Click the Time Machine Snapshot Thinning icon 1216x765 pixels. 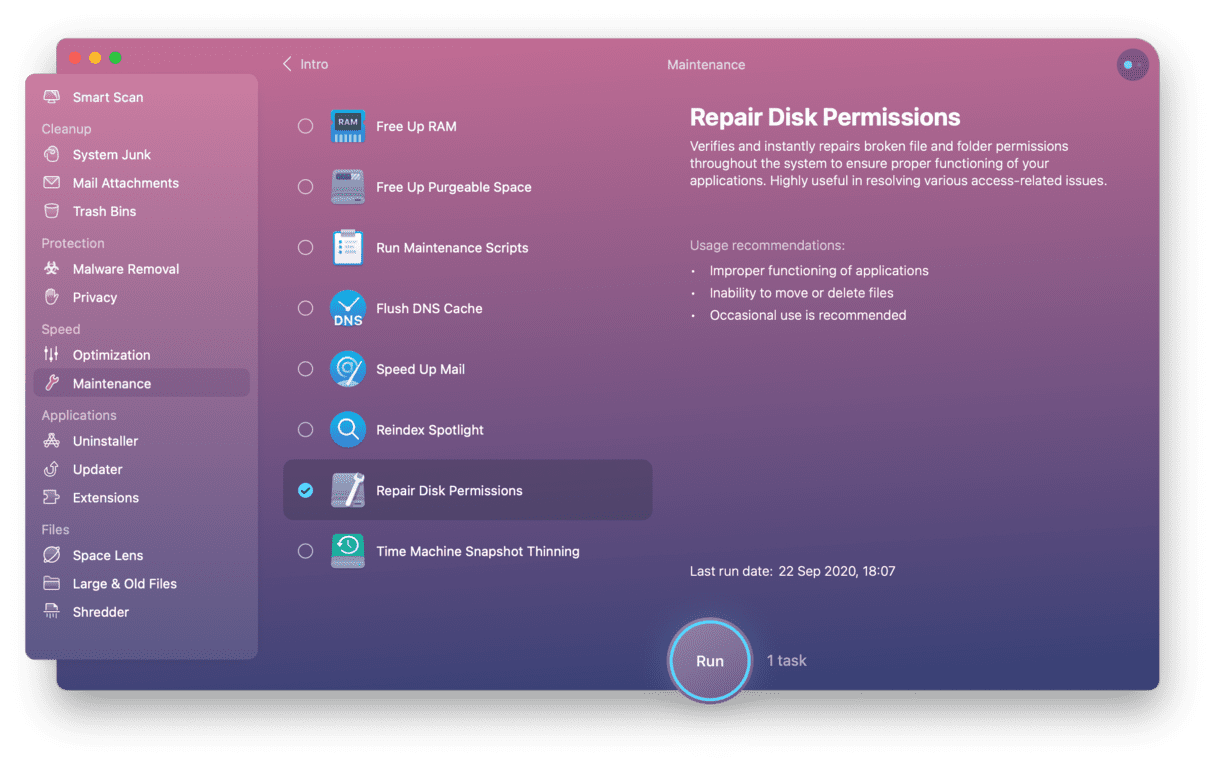click(x=348, y=551)
